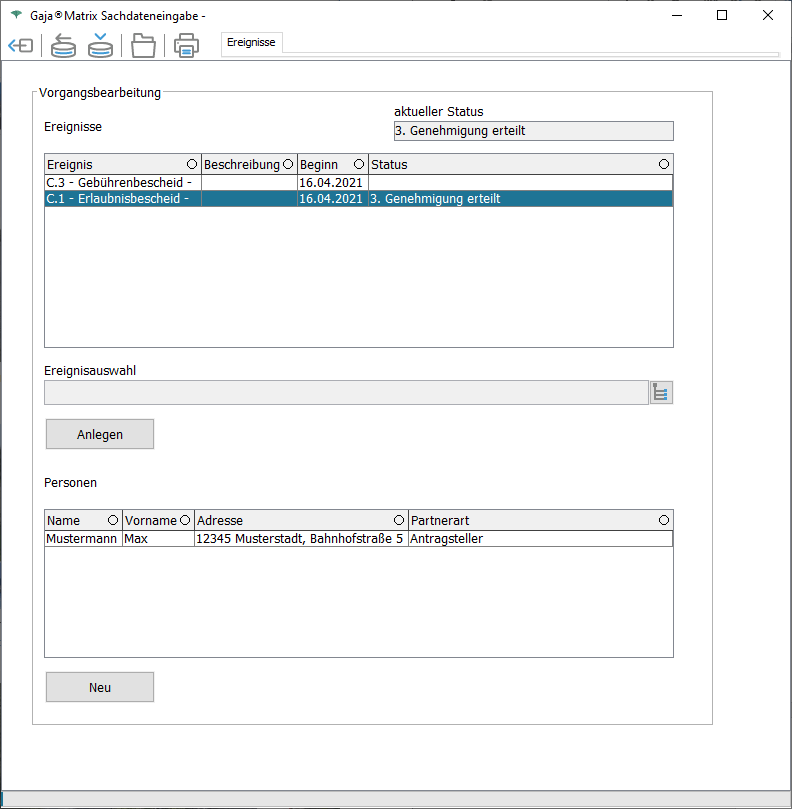Viewport: 792px width, 809px height.
Task: Switch to the Ereignisse tab
Action: [251, 43]
